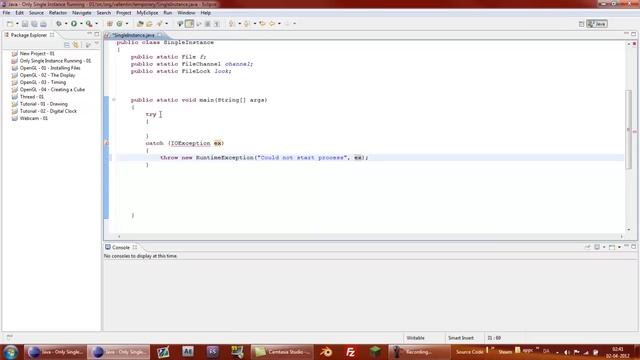Open the Search toolbar dropdown arrow

[167, 24]
